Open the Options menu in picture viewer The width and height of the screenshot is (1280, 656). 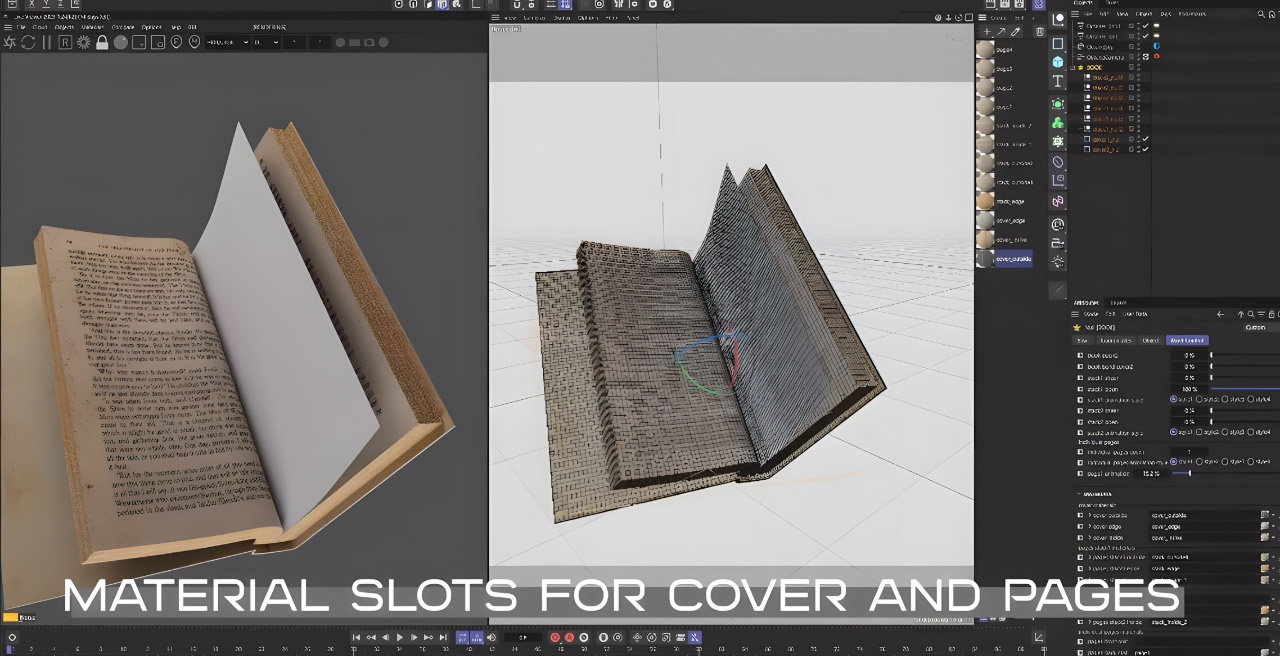(x=151, y=27)
